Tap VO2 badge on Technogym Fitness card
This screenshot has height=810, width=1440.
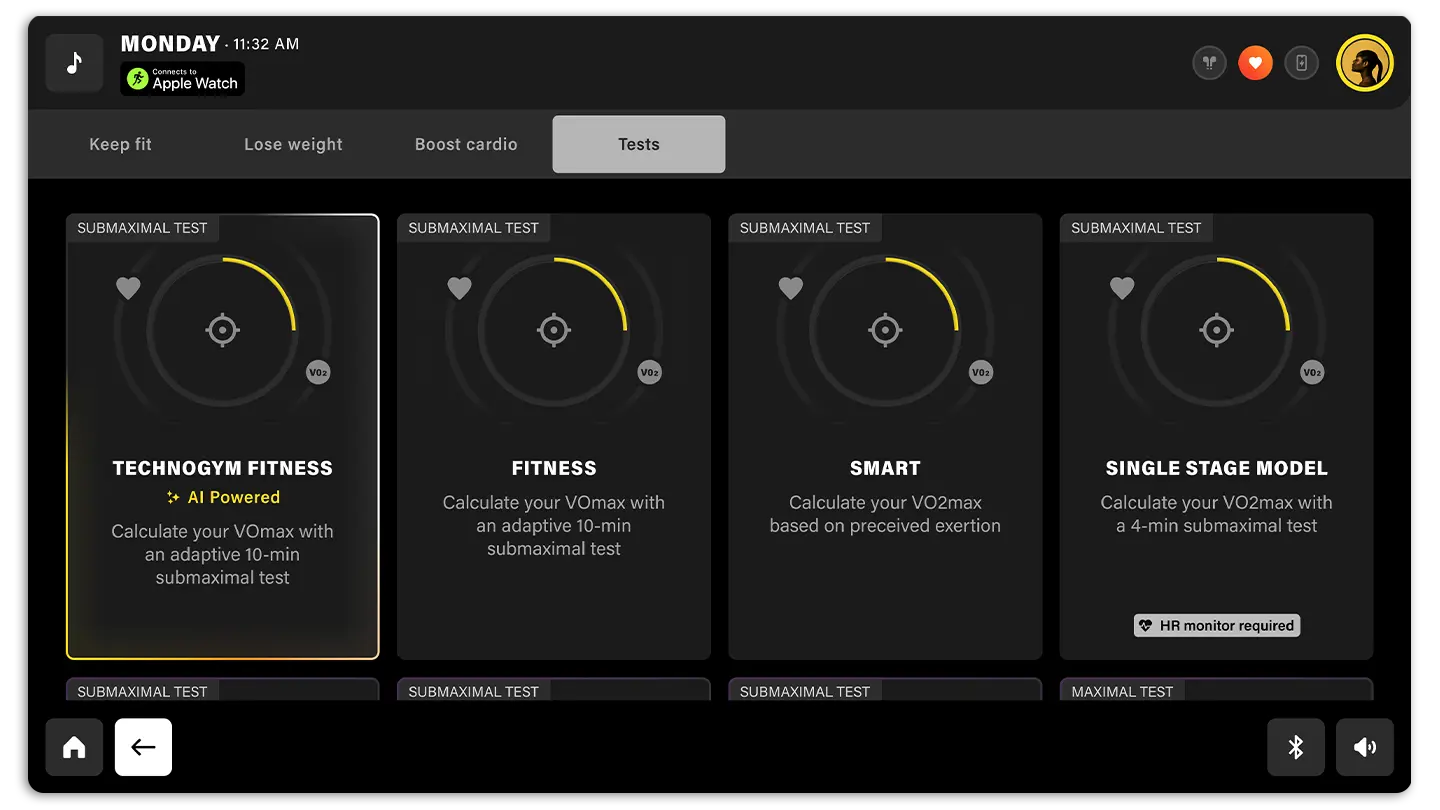tap(318, 373)
